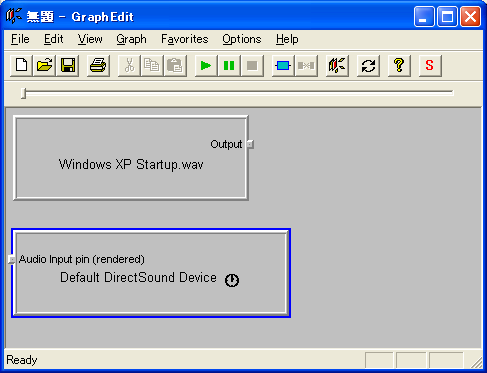Copy selection with the Copy icon
The image size is (487, 373).
(152, 66)
